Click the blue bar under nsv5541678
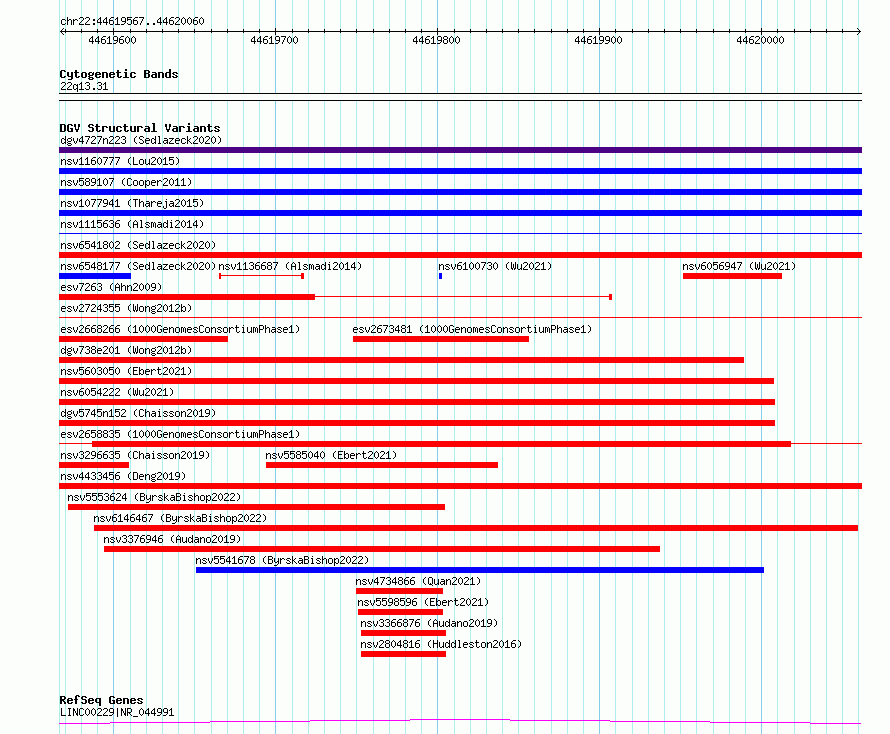 [480, 570]
